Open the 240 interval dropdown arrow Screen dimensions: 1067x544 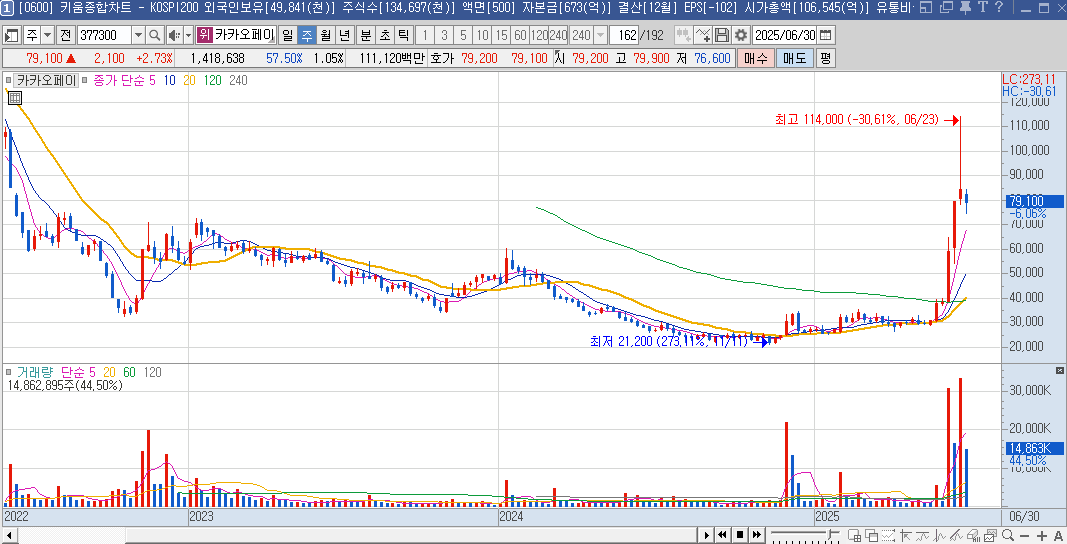click(x=600, y=35)
